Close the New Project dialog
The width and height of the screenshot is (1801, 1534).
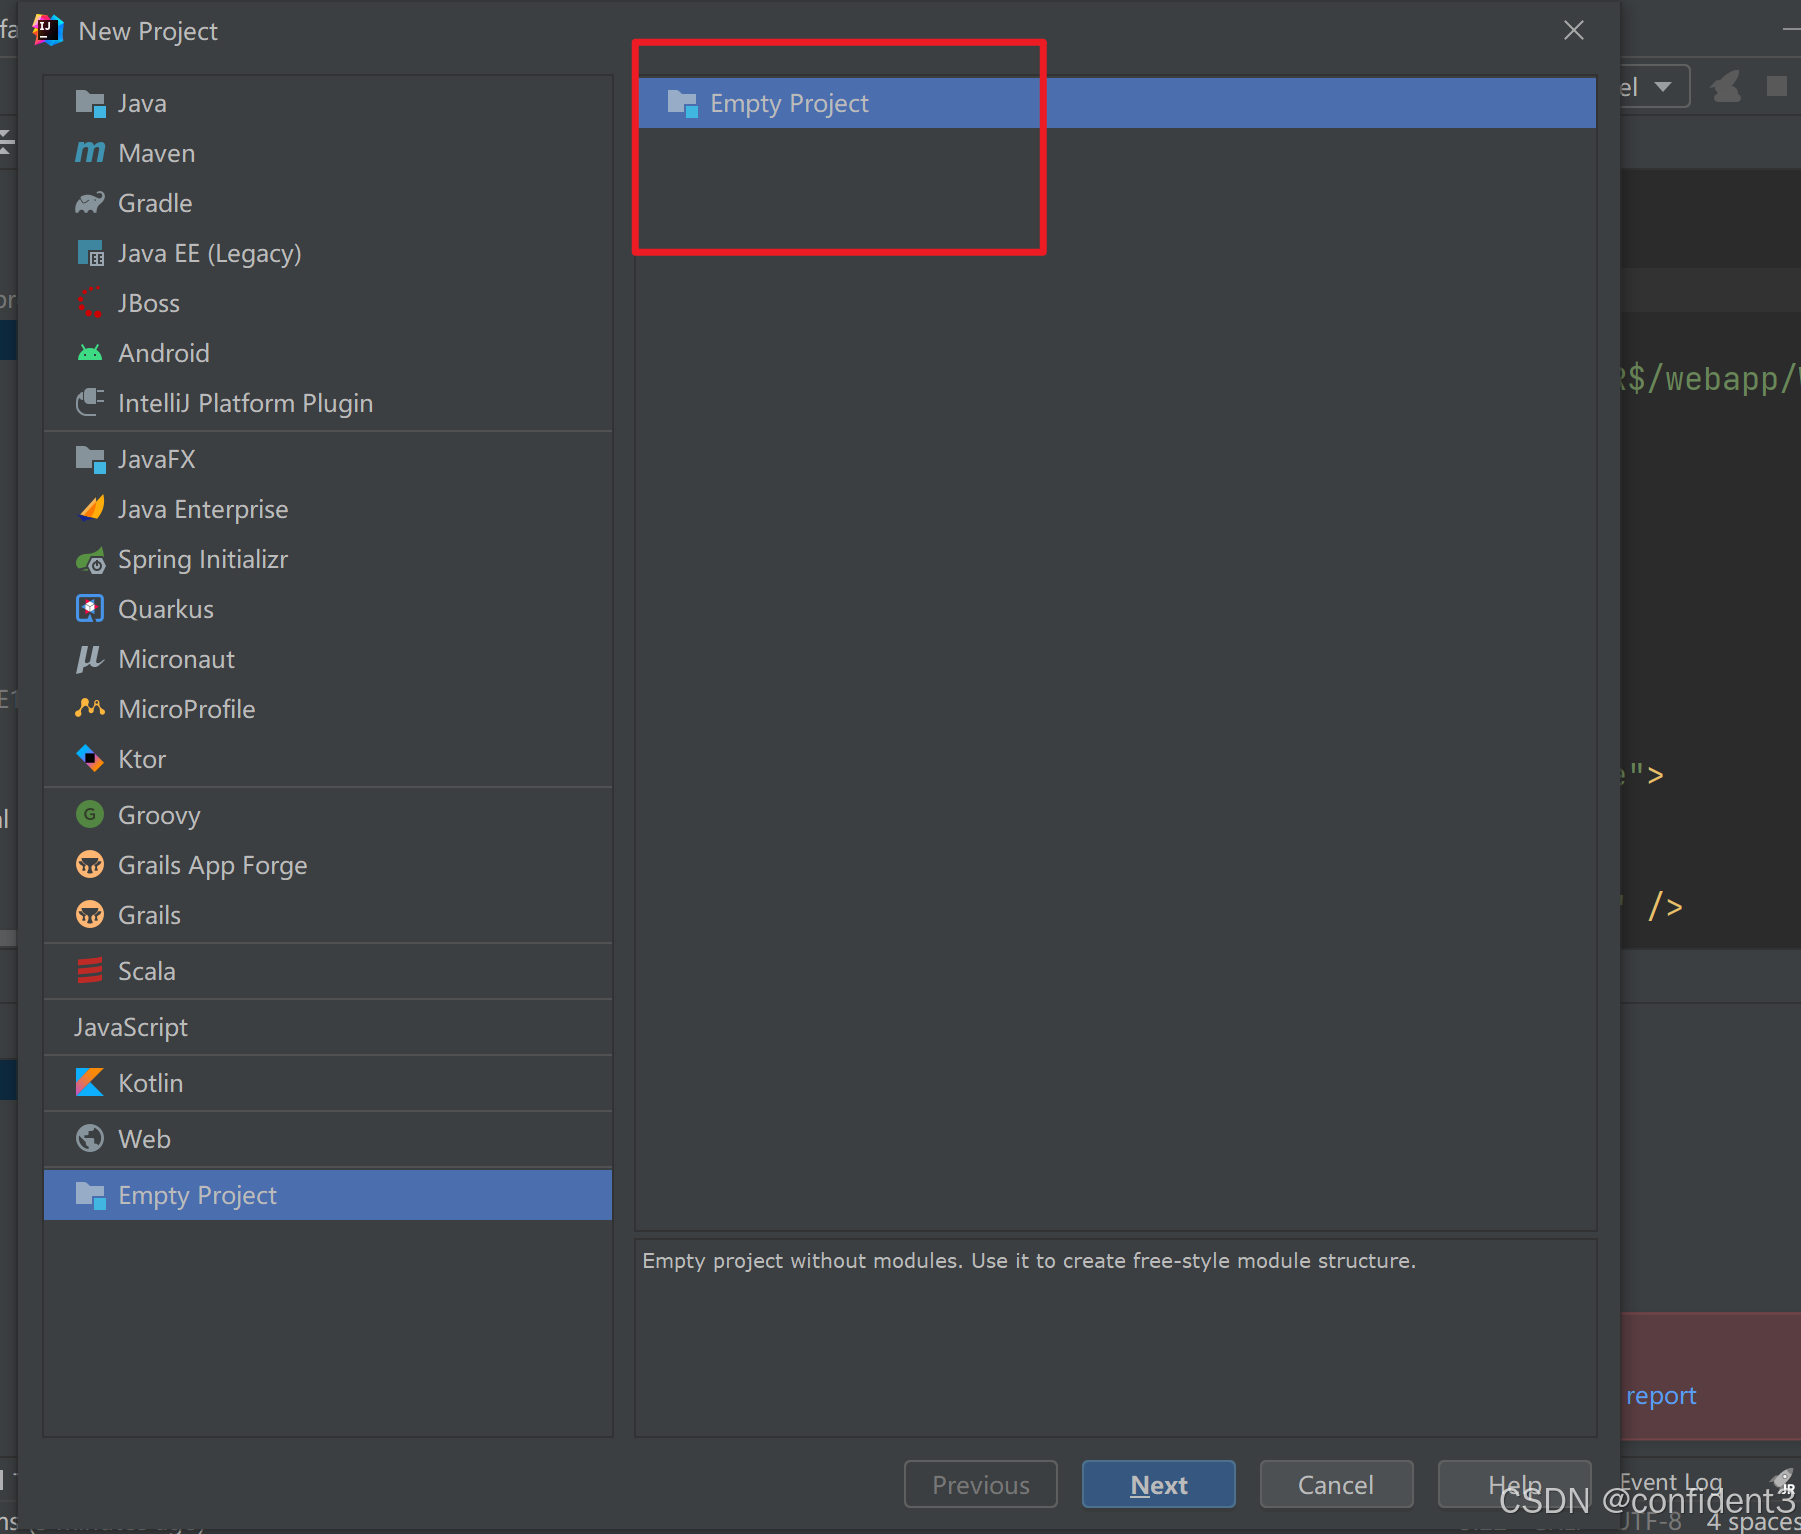point(1574,31)
